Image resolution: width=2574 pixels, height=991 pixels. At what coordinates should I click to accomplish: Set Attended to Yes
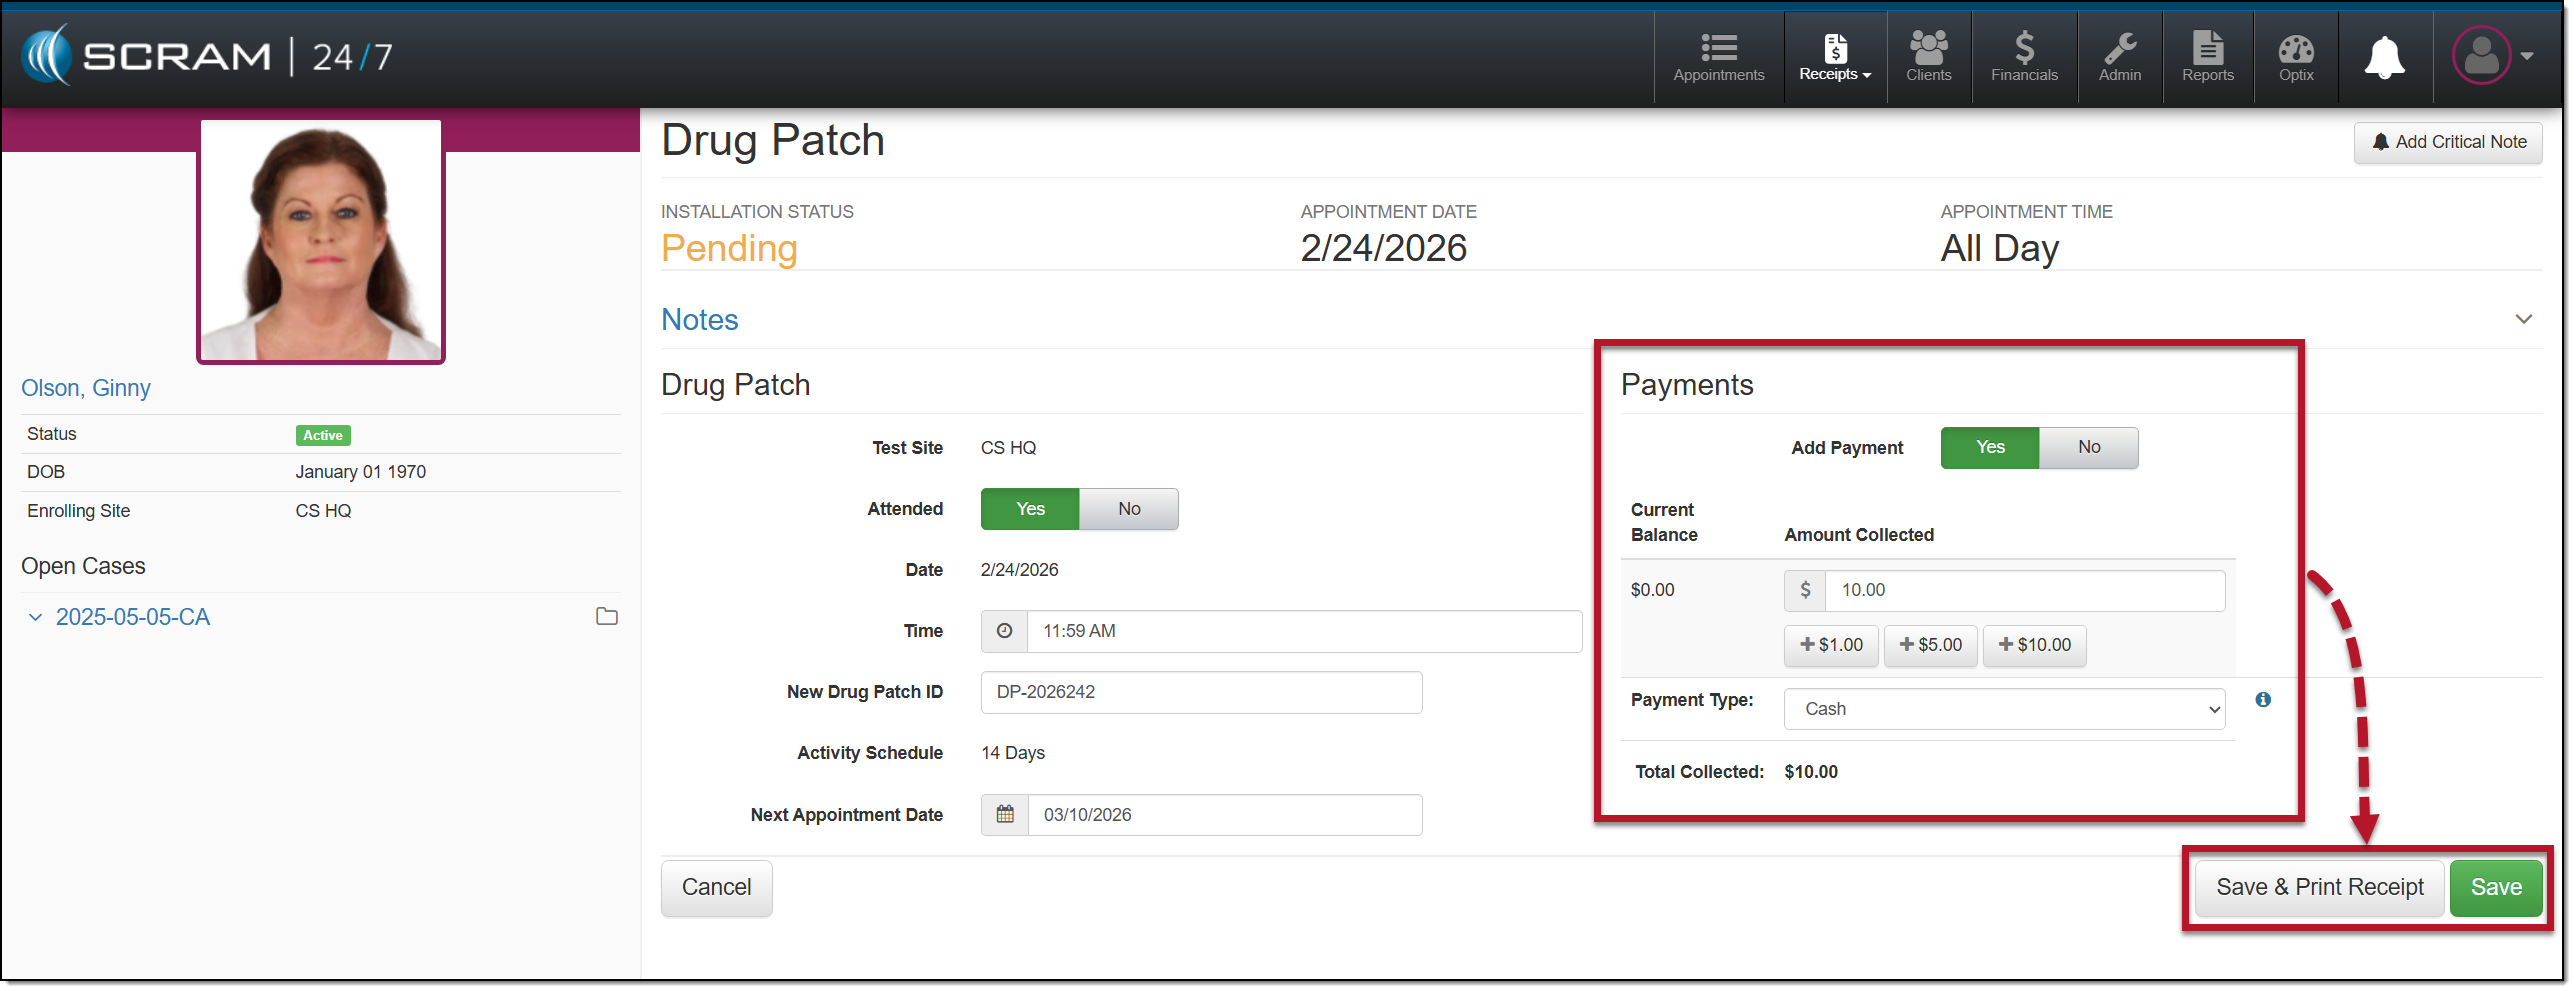(1030, 509)
